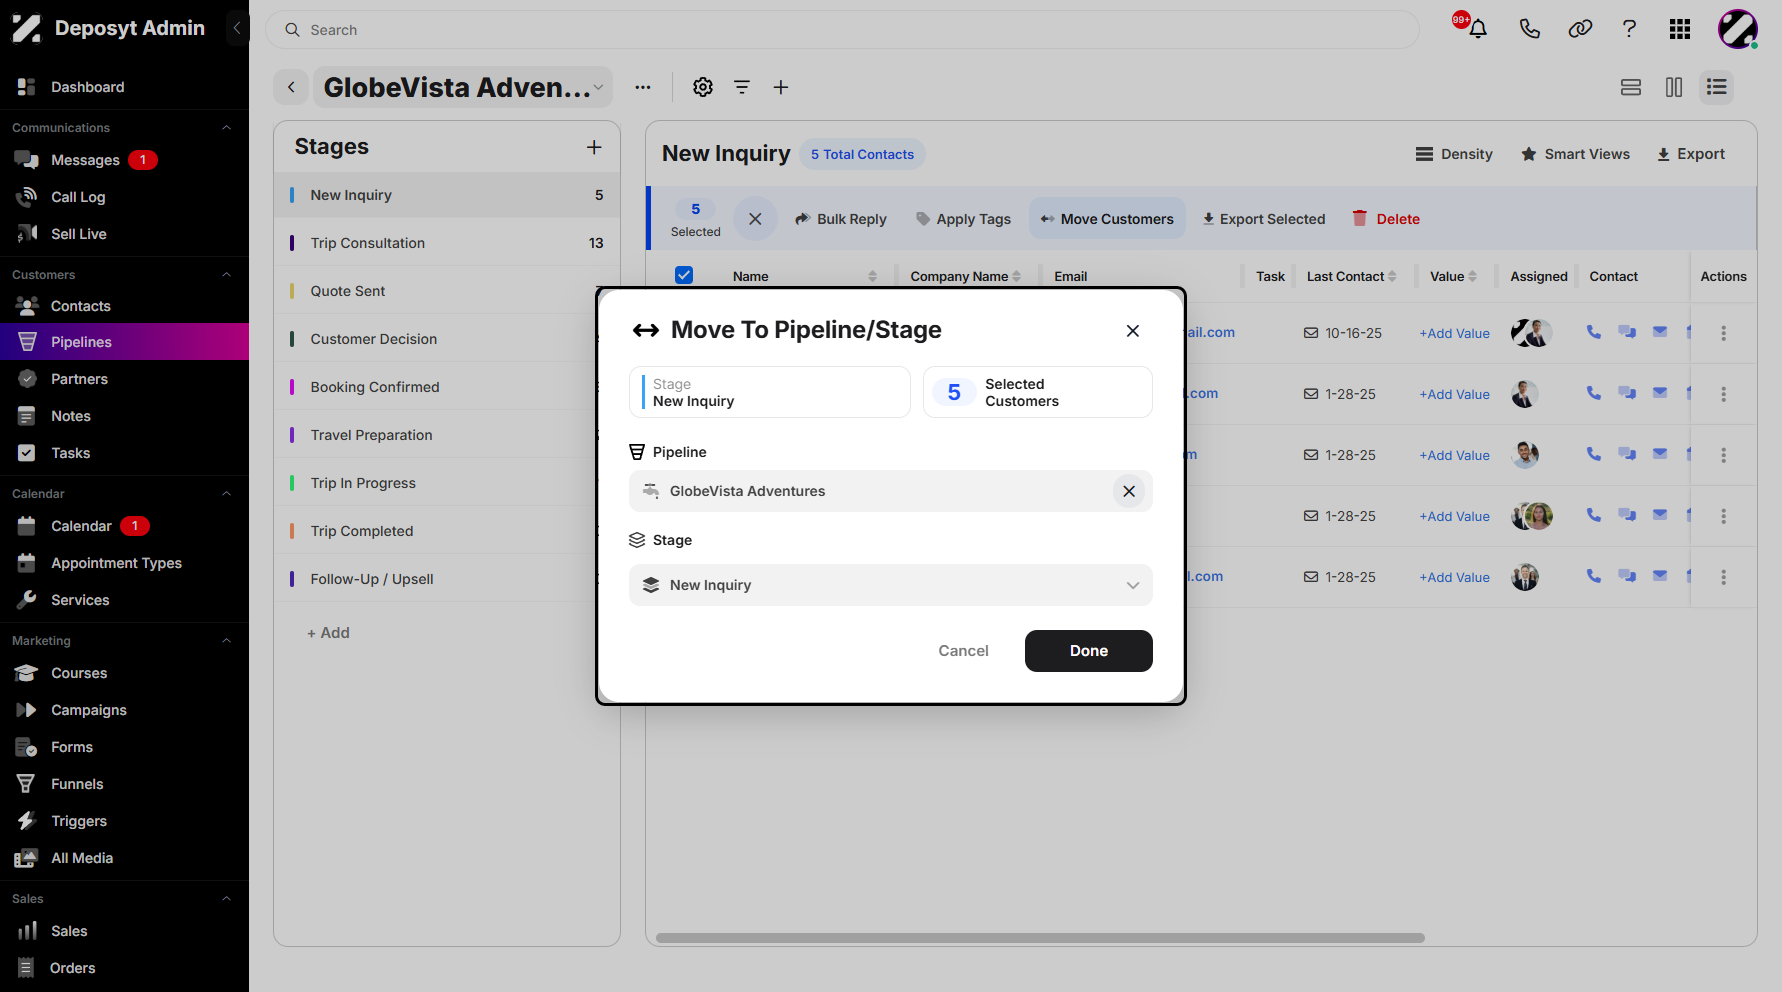
Task: Click +Add Value in 10-16-25 row
Action: click(1454, 333)
